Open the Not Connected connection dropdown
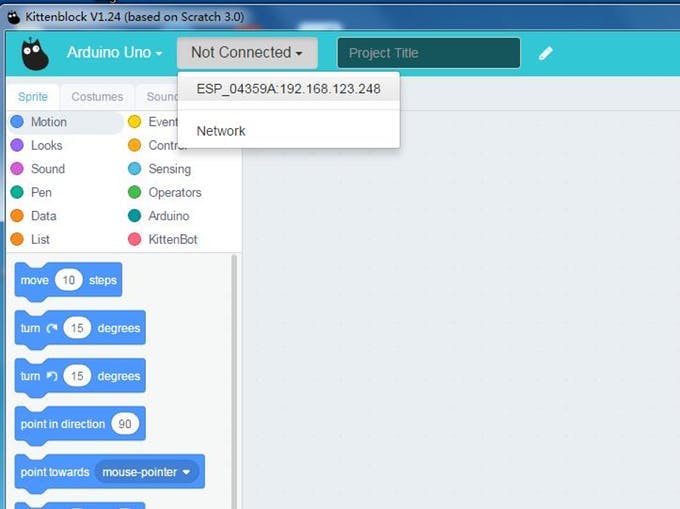Viewport: 680px width, 509px height. coord(247,52)
